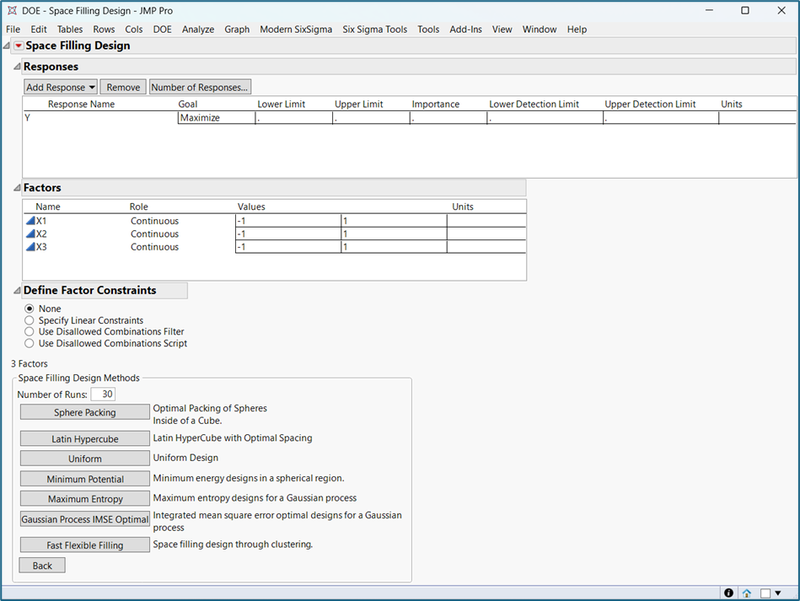
Task: Click the info icon in status bar
Action: tap(729, 592)
